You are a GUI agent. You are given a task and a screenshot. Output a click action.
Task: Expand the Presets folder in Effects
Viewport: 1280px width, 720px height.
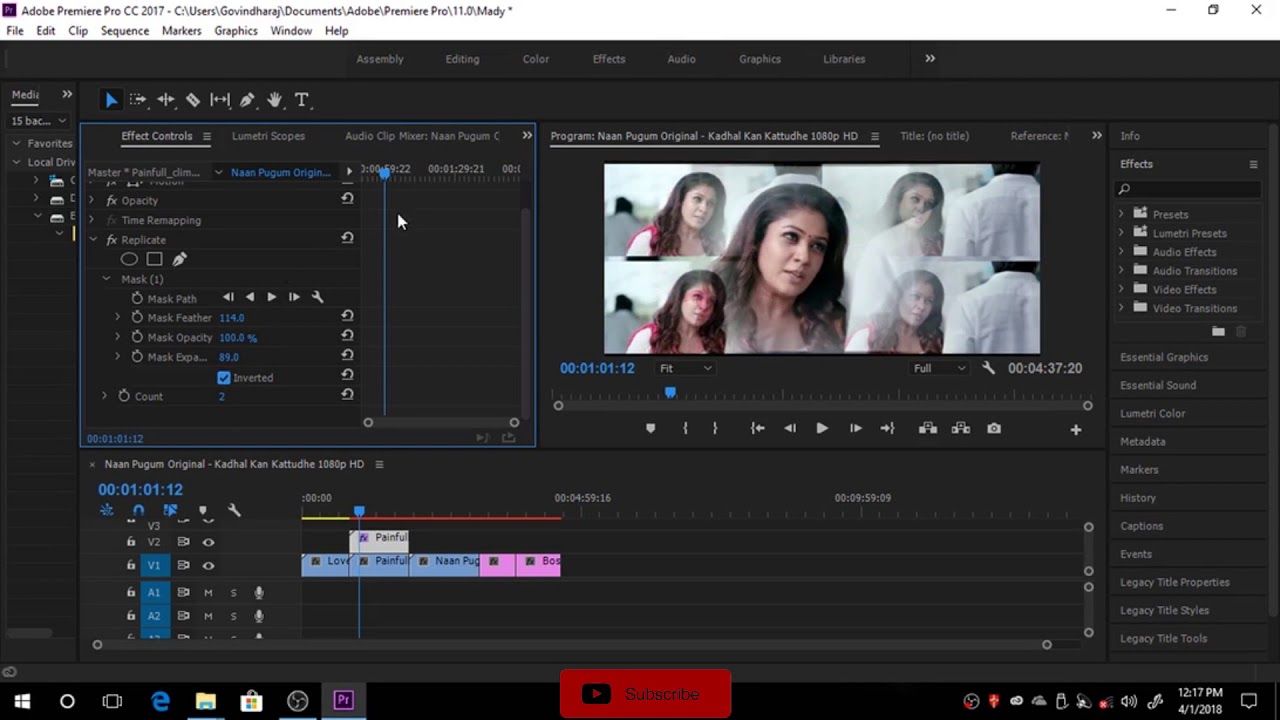(1120, 214)
